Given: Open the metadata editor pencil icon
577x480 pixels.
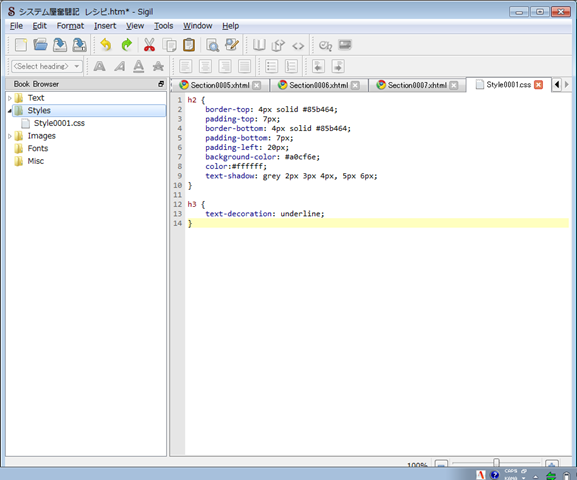Looking at the screenshot, I should [x=232, y=45].
